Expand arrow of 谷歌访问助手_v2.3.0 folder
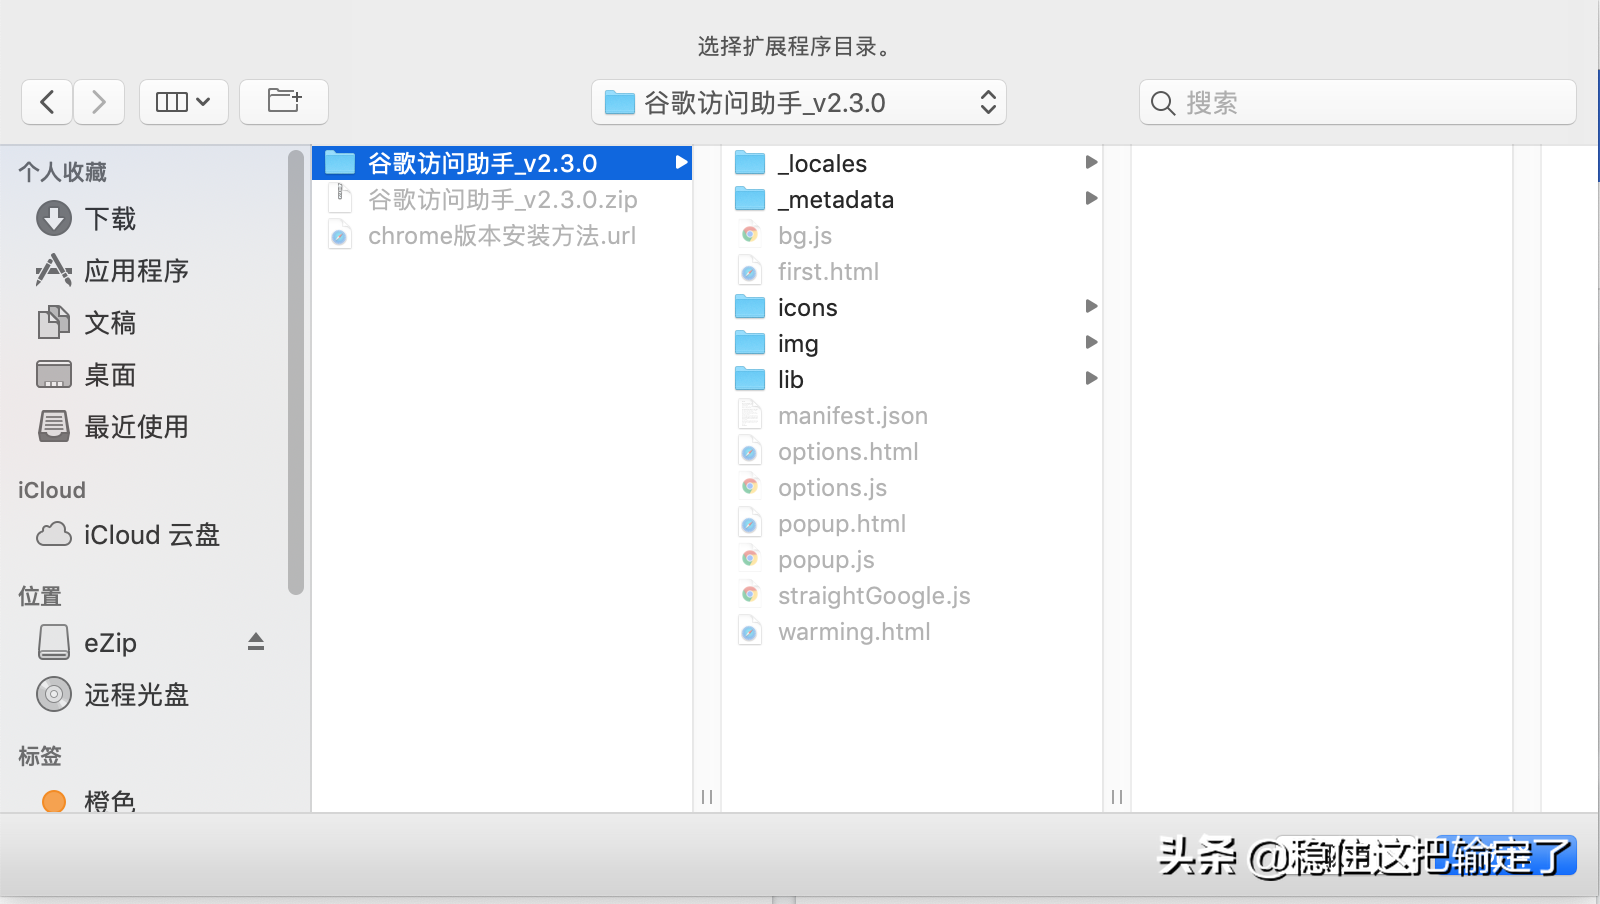1600x904 pixels. pos(680,162)
